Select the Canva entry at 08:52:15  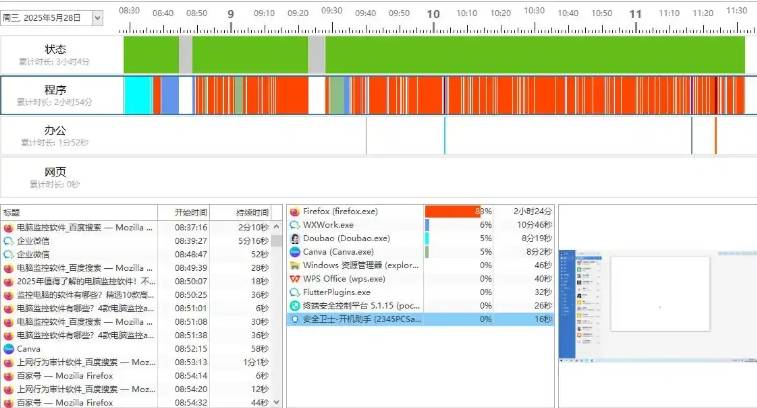(80, 349)
